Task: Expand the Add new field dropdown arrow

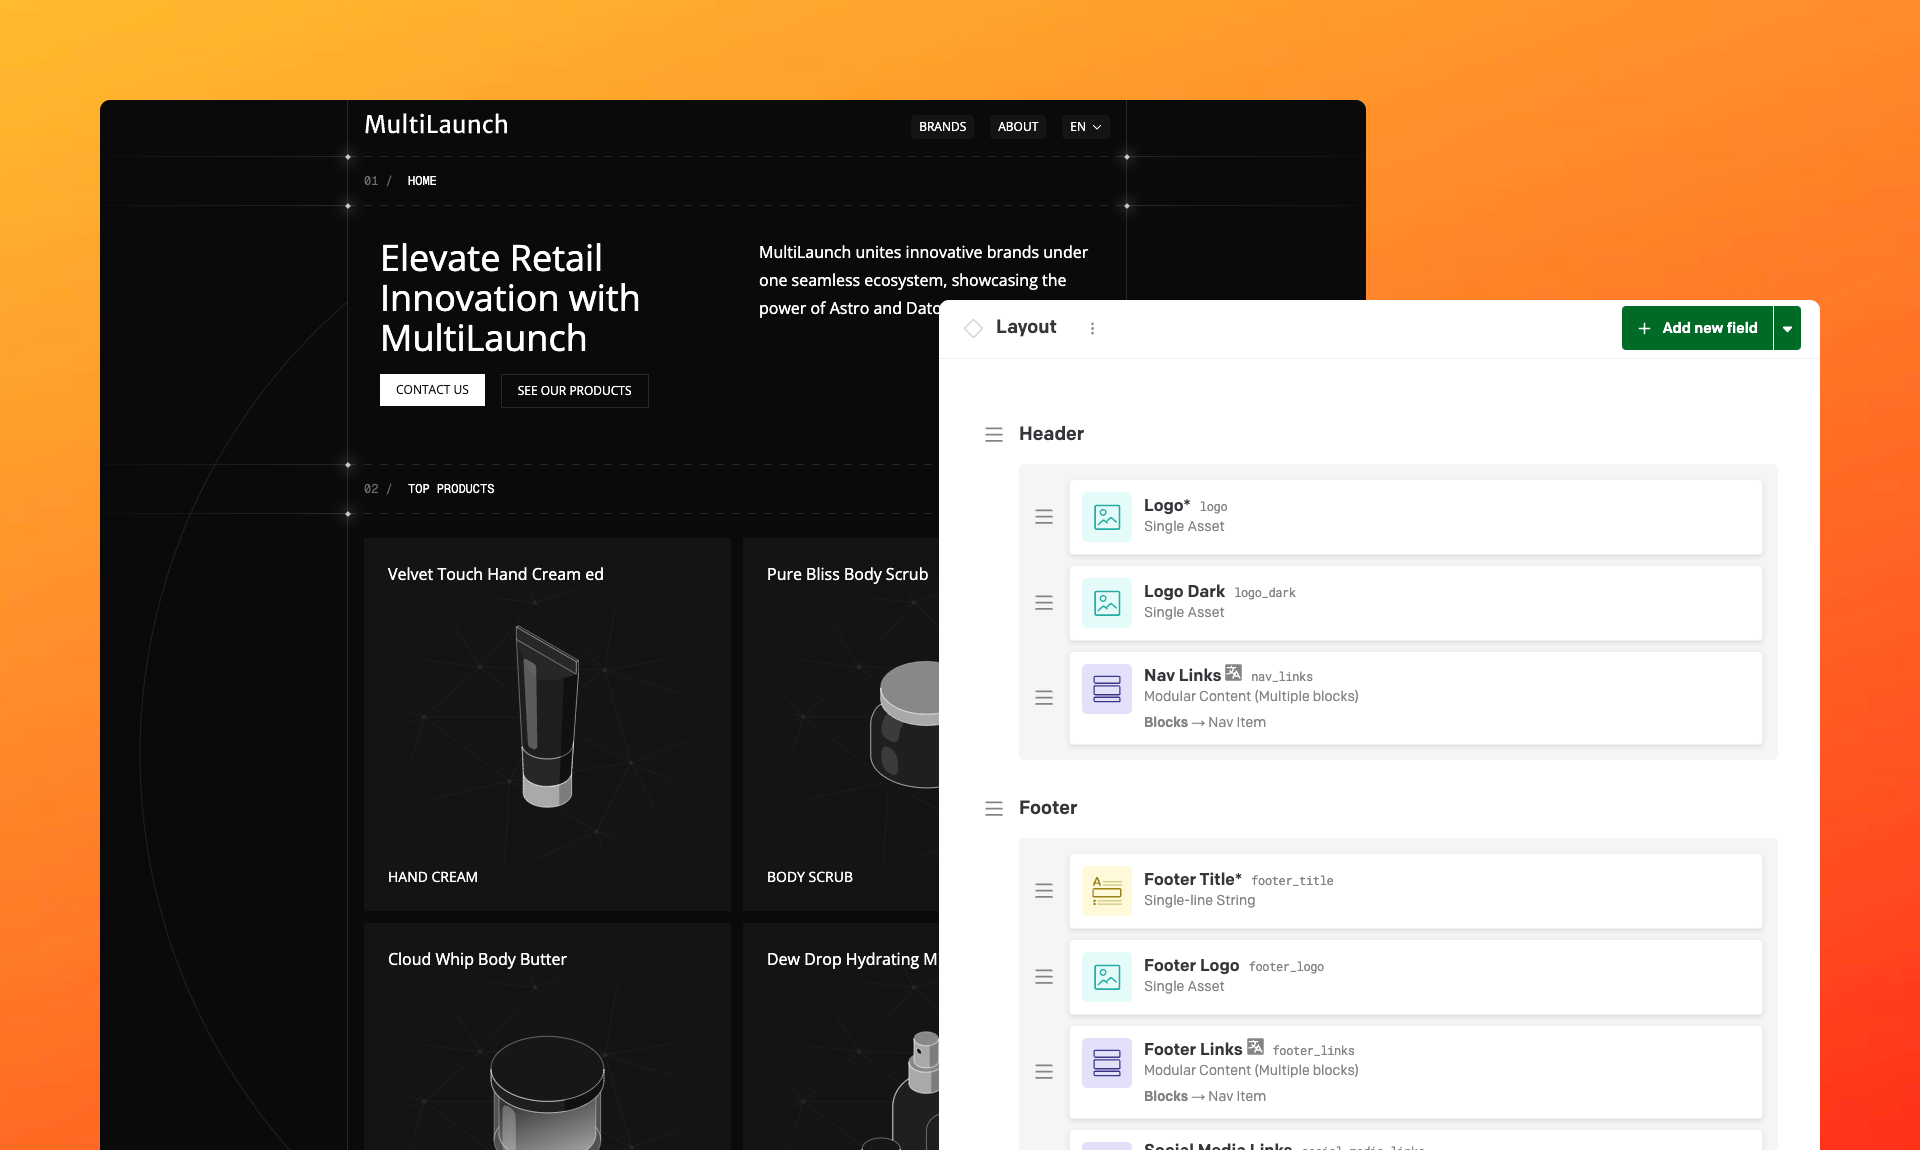Action: point(1787,328)
